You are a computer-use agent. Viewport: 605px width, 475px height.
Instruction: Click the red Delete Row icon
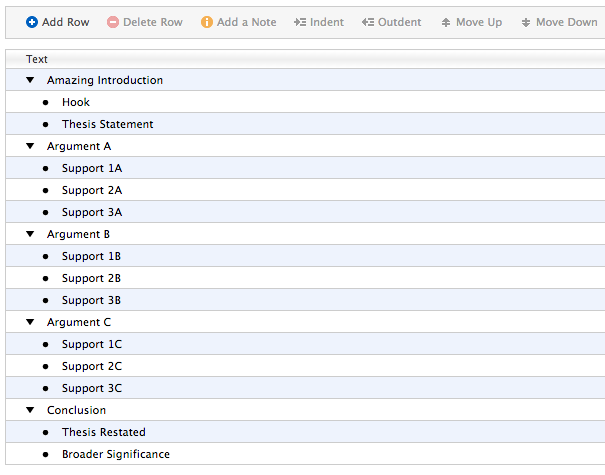[x=113, y=22]
